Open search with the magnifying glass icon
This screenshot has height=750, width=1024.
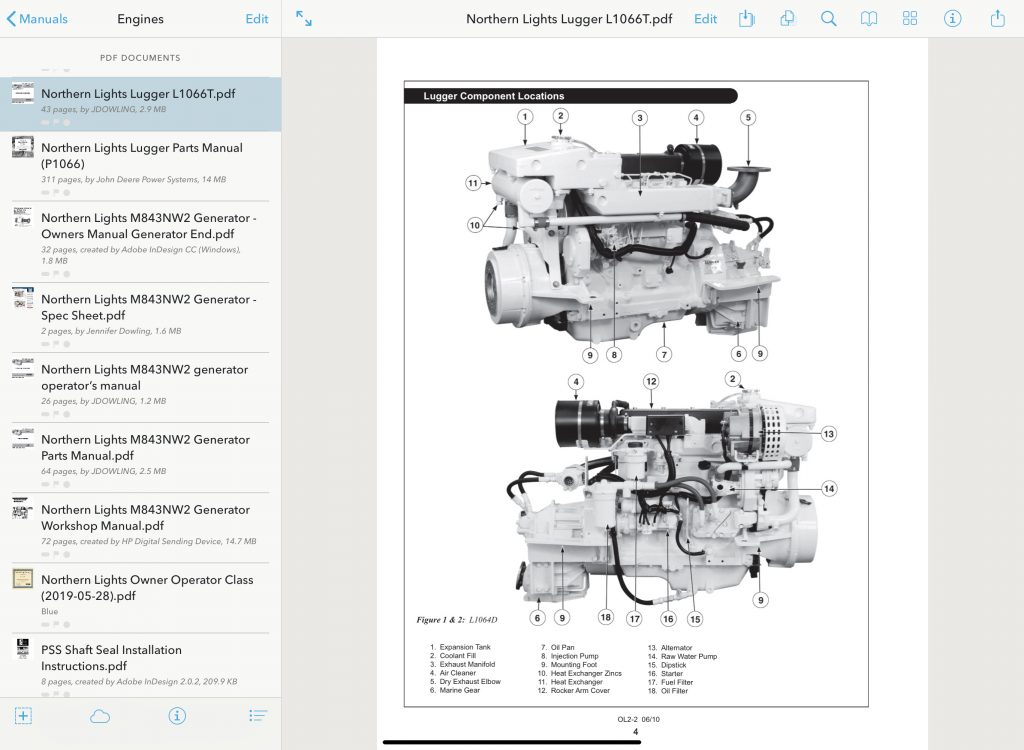828,19
